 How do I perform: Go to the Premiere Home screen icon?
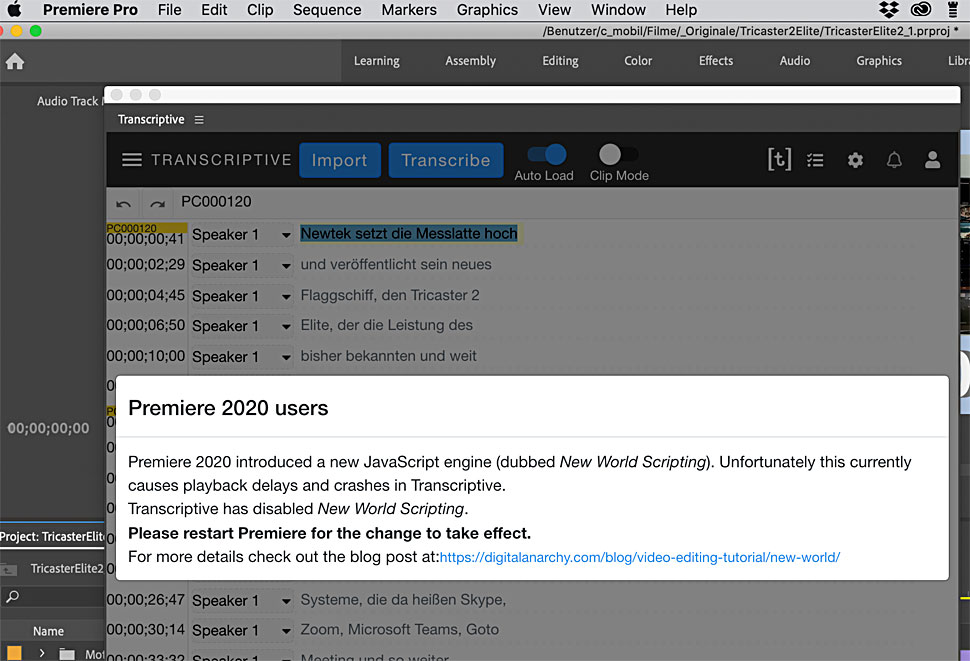pyautogui.click(x=15, y=61)
